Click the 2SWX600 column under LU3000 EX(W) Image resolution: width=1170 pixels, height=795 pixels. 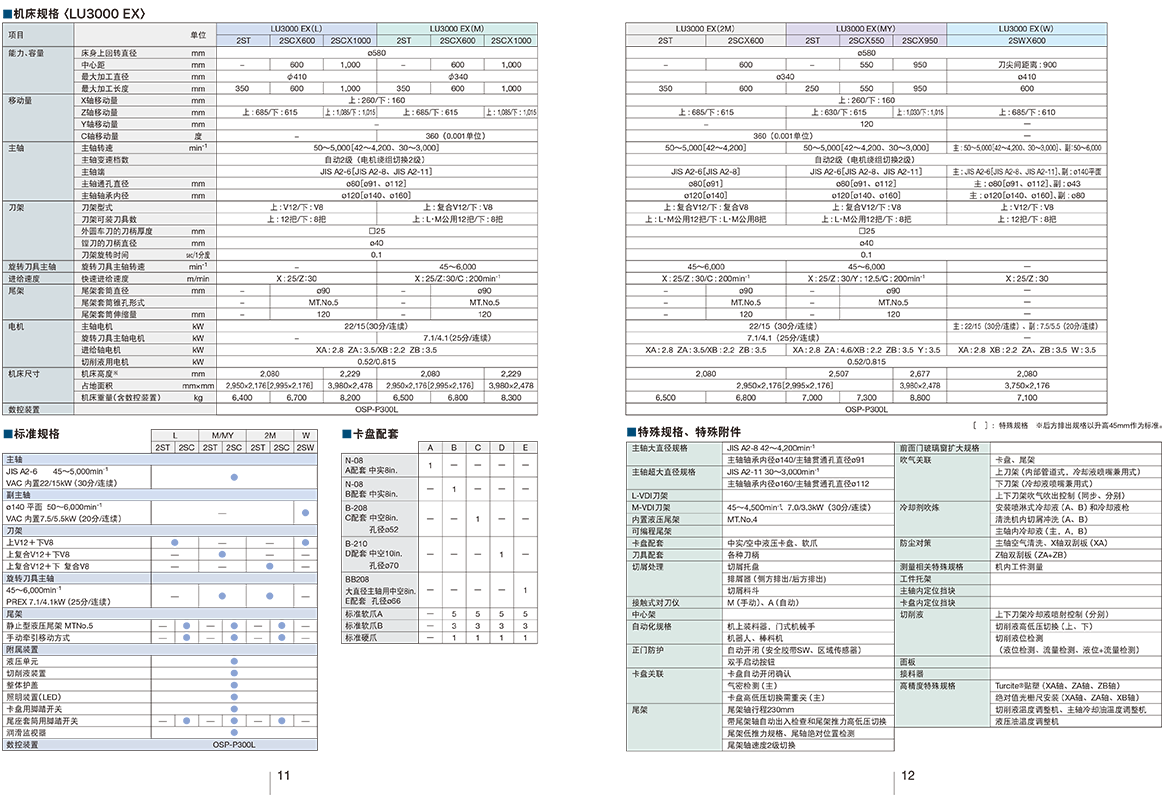(x=1026, y=41)
